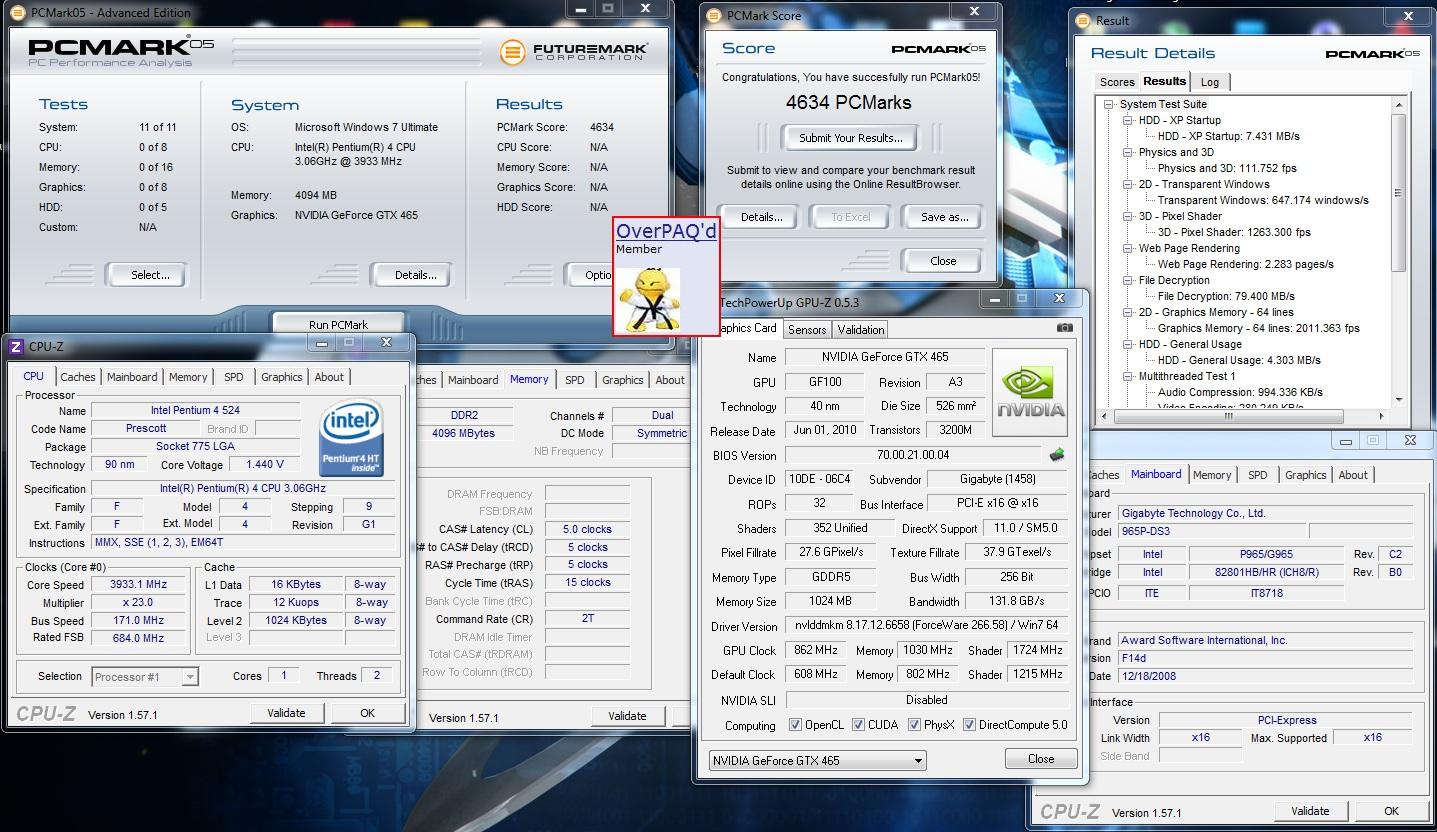
Task: Click the 4634 PCMarks score text
Action: coord(849,102)
